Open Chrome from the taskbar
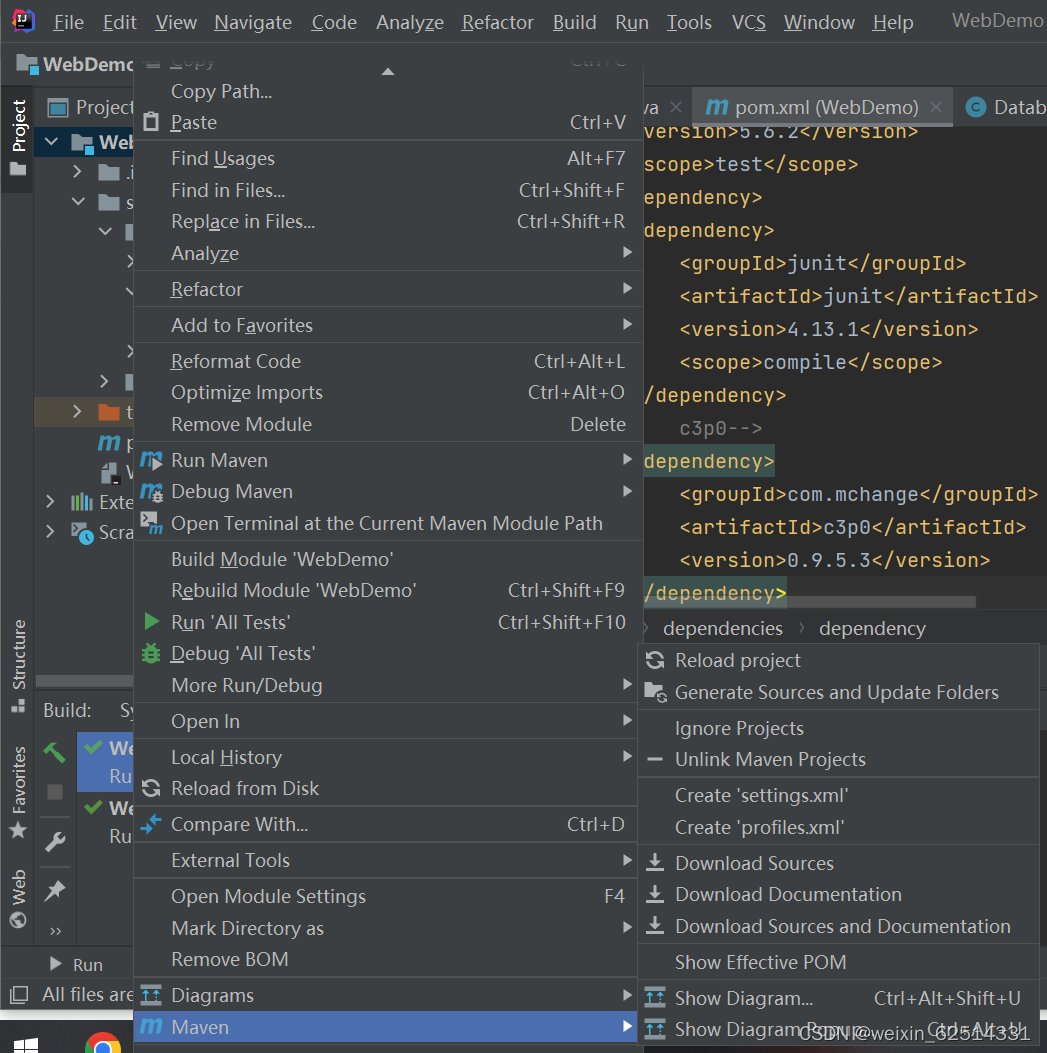 (103, 1043)
